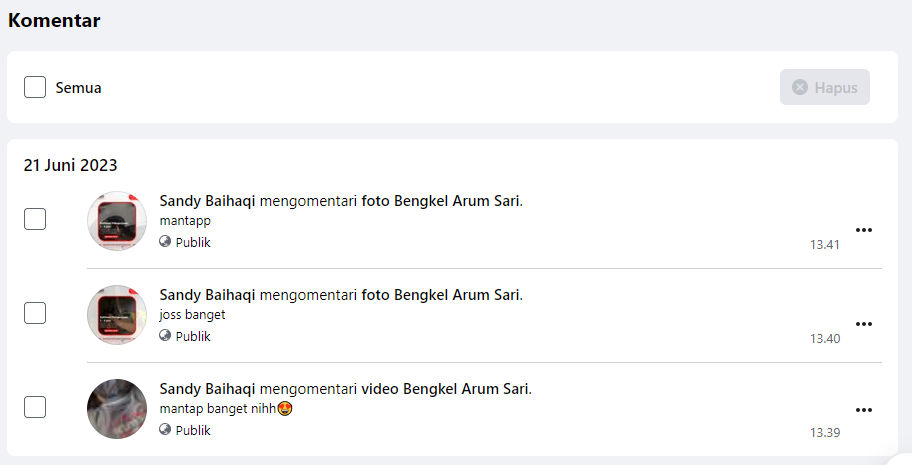Click the 13.39 timestamp
This screenshot has height=465, width=912.
(x=825, y=433)
